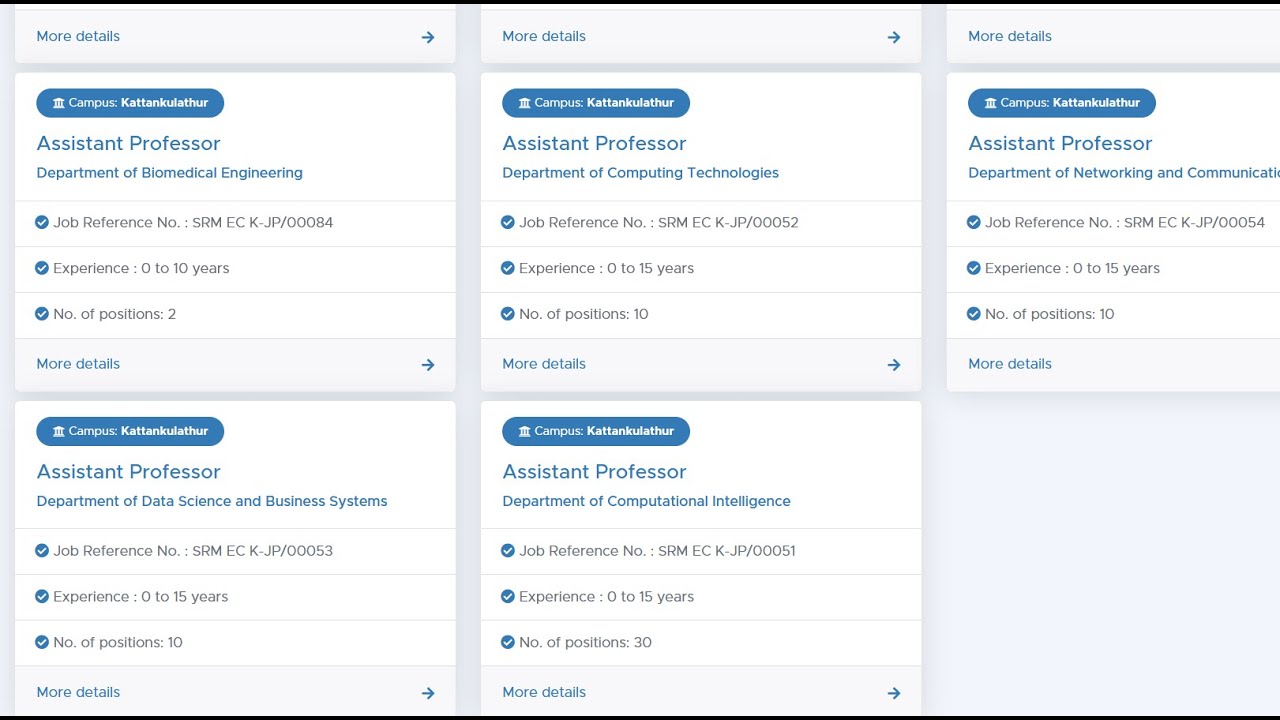The image size is (1280, 720).
Task: Click Campus Kattankulathur badge on Computing Technologies card
Action: tap(596, 103)
